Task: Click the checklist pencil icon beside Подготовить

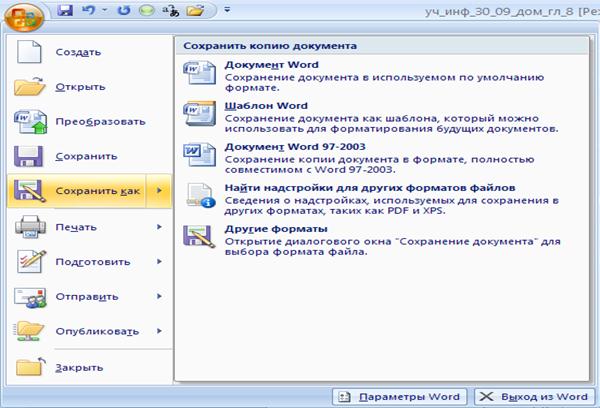Action: pos(31,261)
